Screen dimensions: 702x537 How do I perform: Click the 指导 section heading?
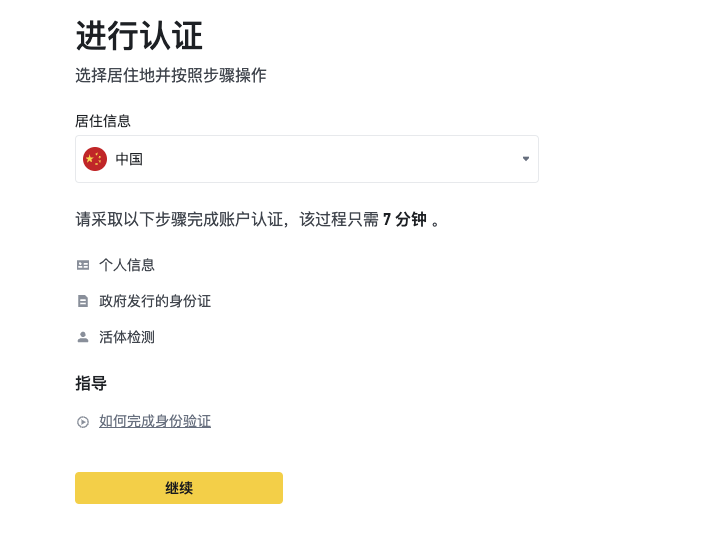[x=91, y=383]
